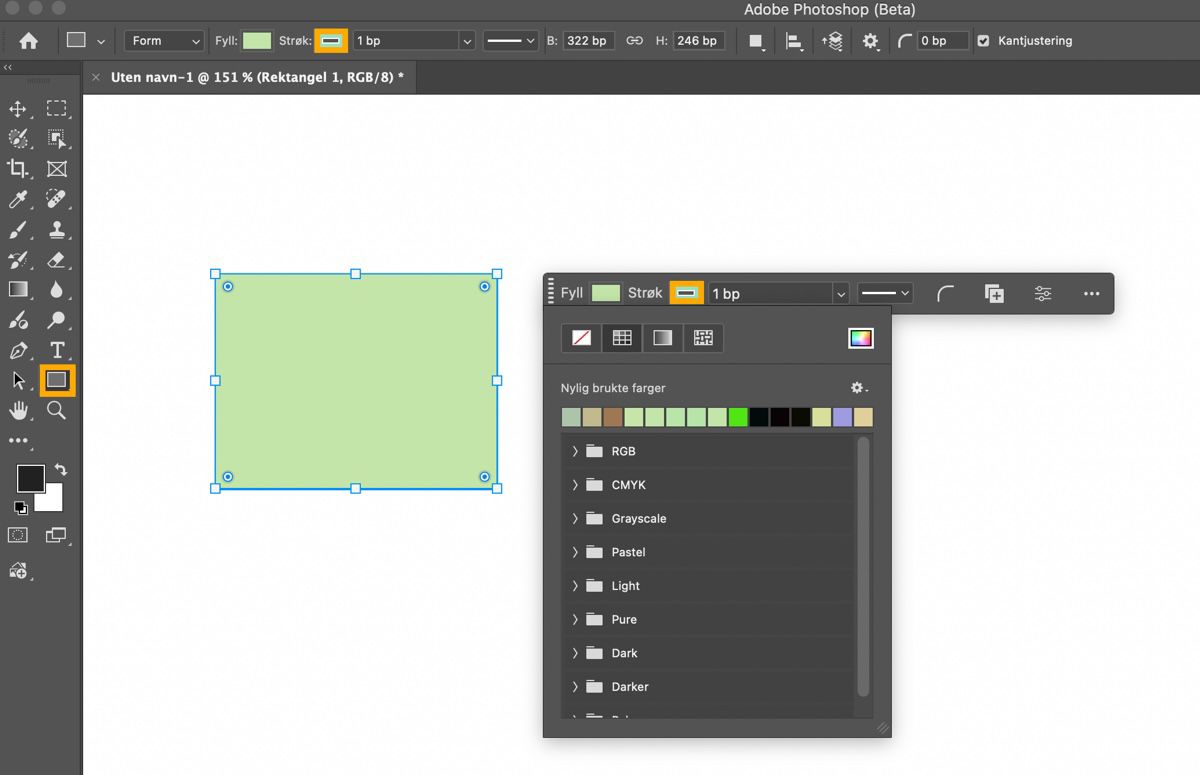Disable the Kantjustering checkbox
Viewport: 1200px width, 775px height.
(983, 41)
